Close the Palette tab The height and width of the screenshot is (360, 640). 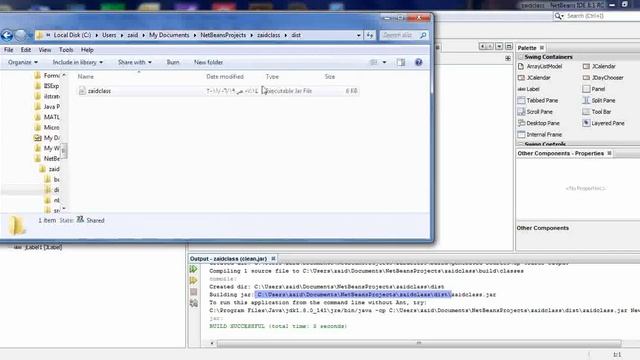(542, 48)
